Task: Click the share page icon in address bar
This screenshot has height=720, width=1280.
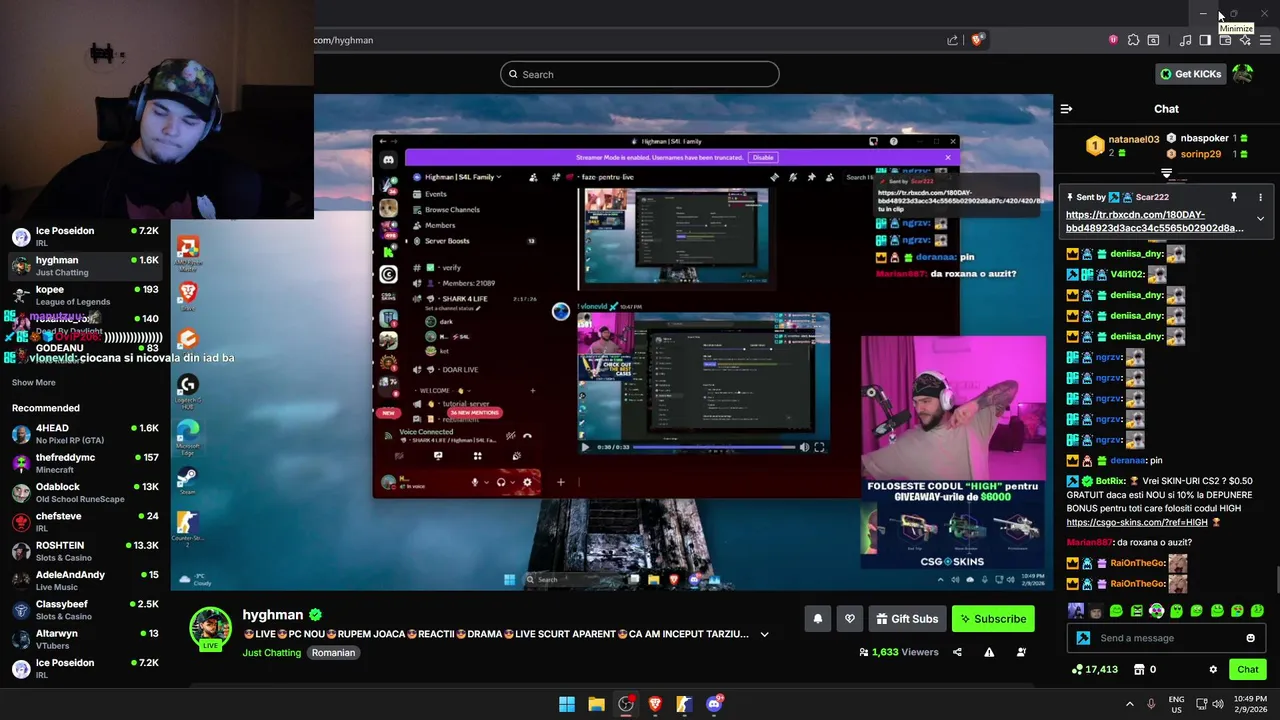Action: pyautogui.click(x=953, y=40)
